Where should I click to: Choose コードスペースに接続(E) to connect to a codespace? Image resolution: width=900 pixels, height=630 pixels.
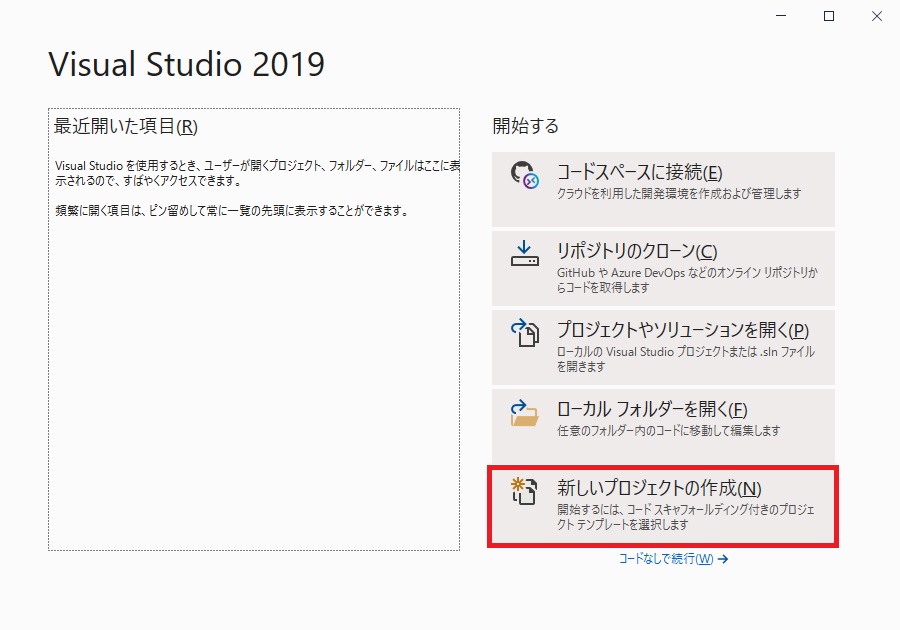point(663,189)
